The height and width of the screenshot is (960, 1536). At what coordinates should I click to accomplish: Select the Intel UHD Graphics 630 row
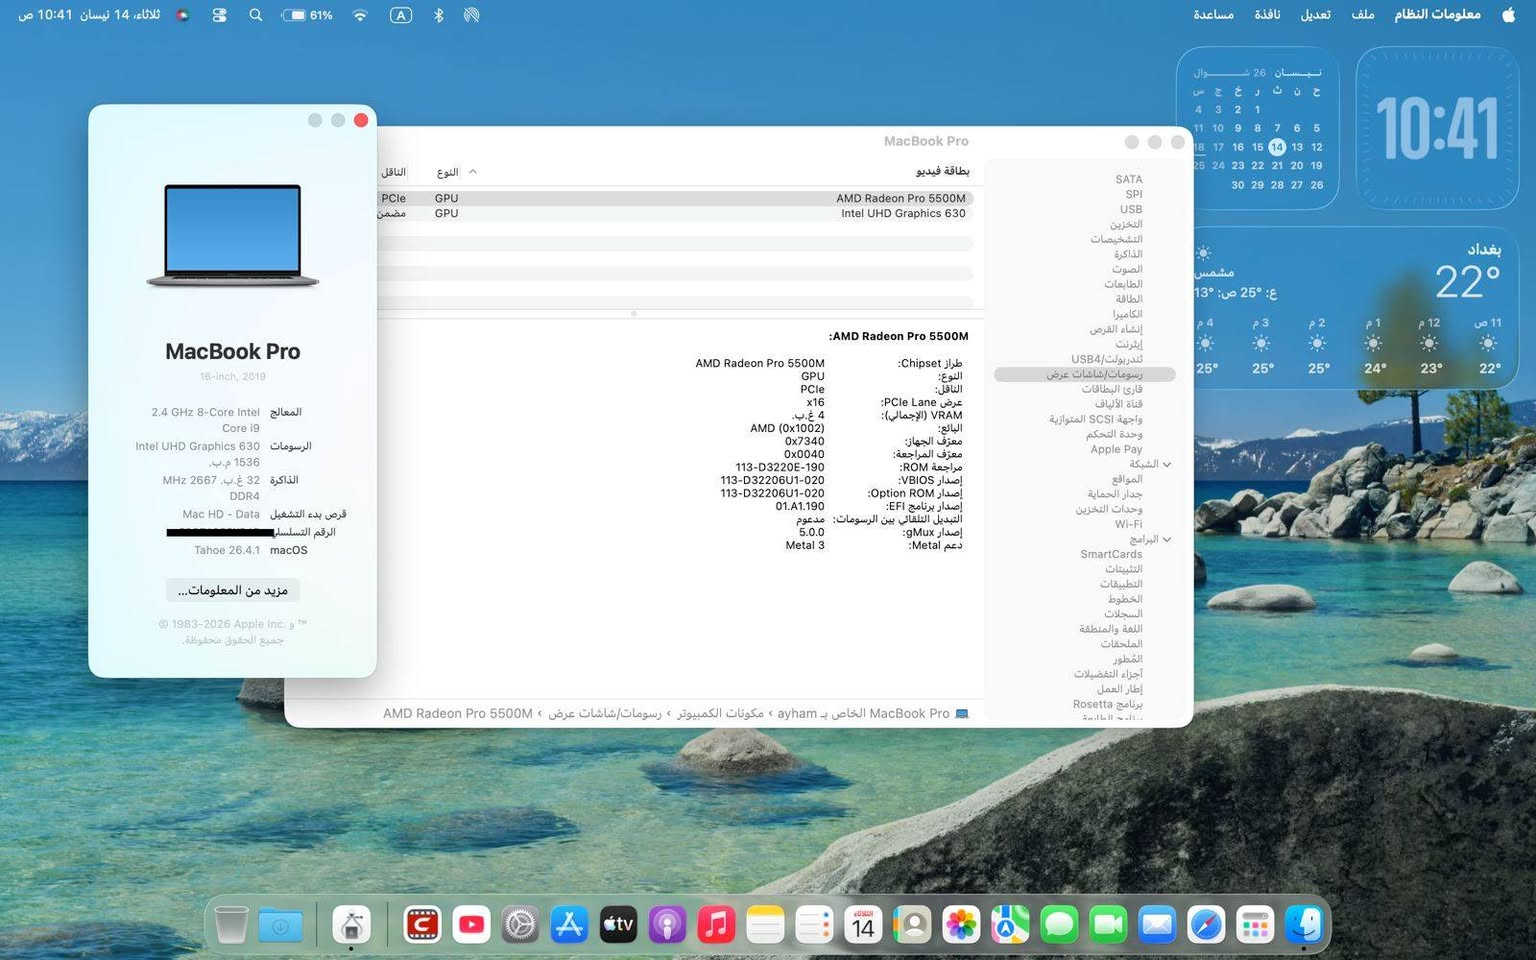pos(675,213)
